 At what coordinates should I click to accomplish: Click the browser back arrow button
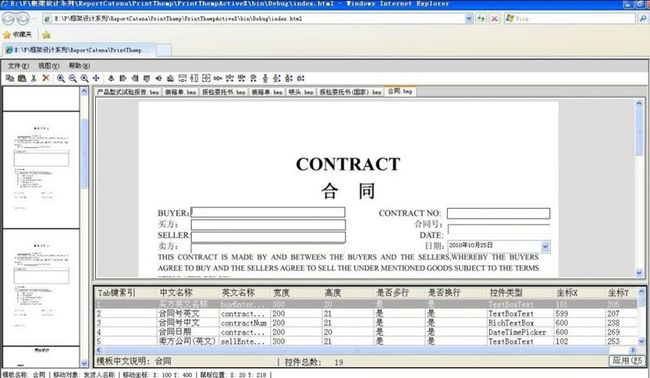(x=9, y=19)
